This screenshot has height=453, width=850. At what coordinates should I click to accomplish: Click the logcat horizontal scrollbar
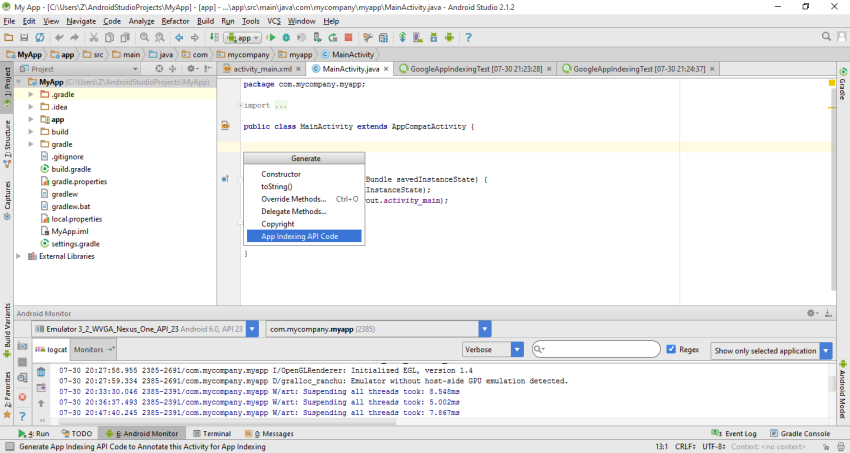[228, 421]
